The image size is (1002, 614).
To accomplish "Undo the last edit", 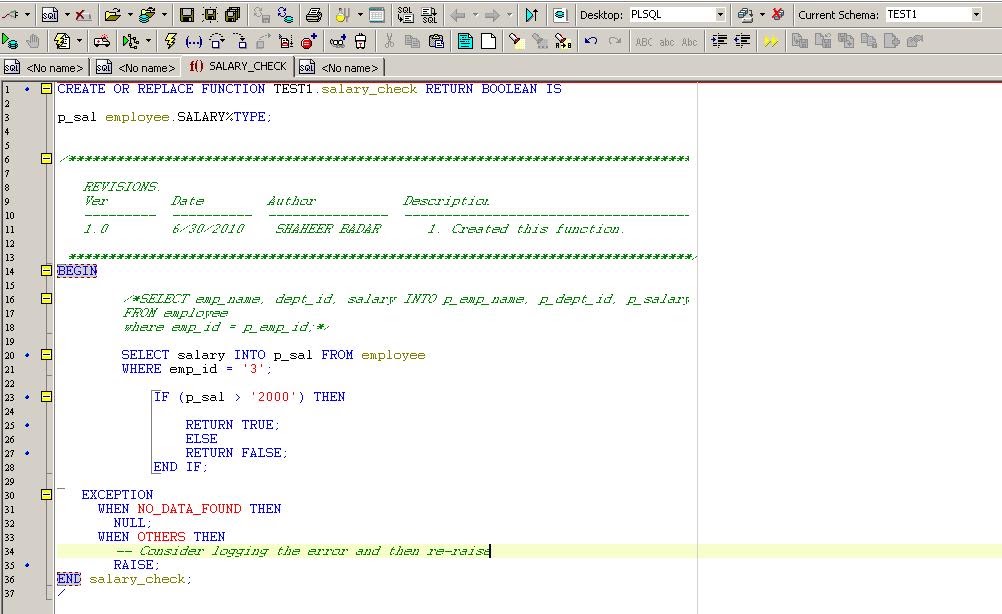I will [x=591, y=41].
